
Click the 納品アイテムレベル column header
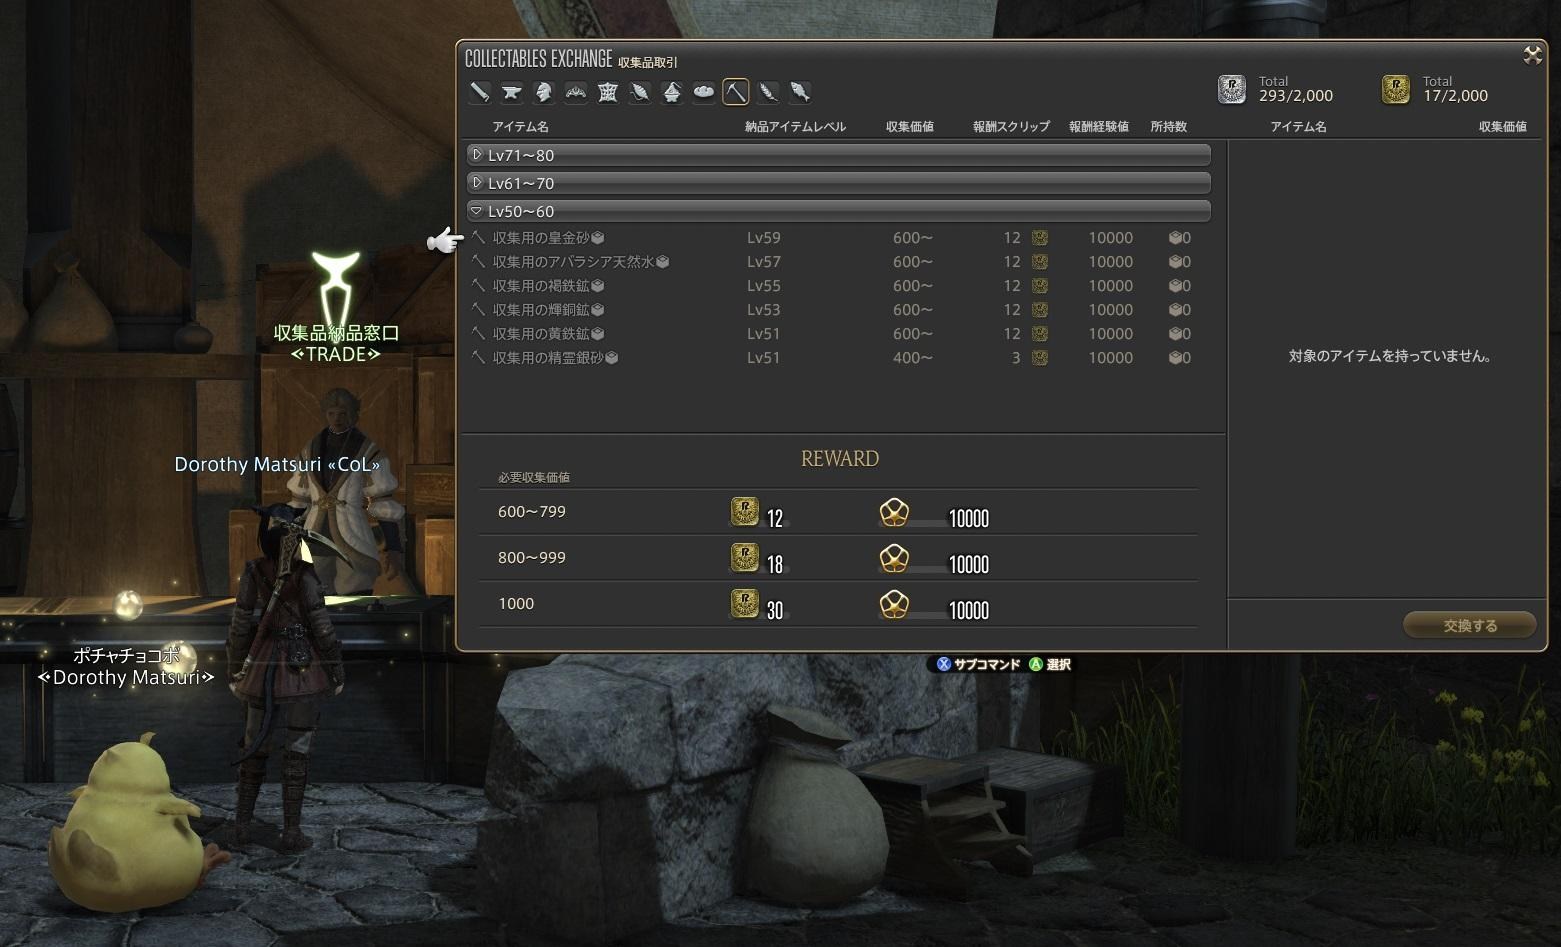click(795, 127)
